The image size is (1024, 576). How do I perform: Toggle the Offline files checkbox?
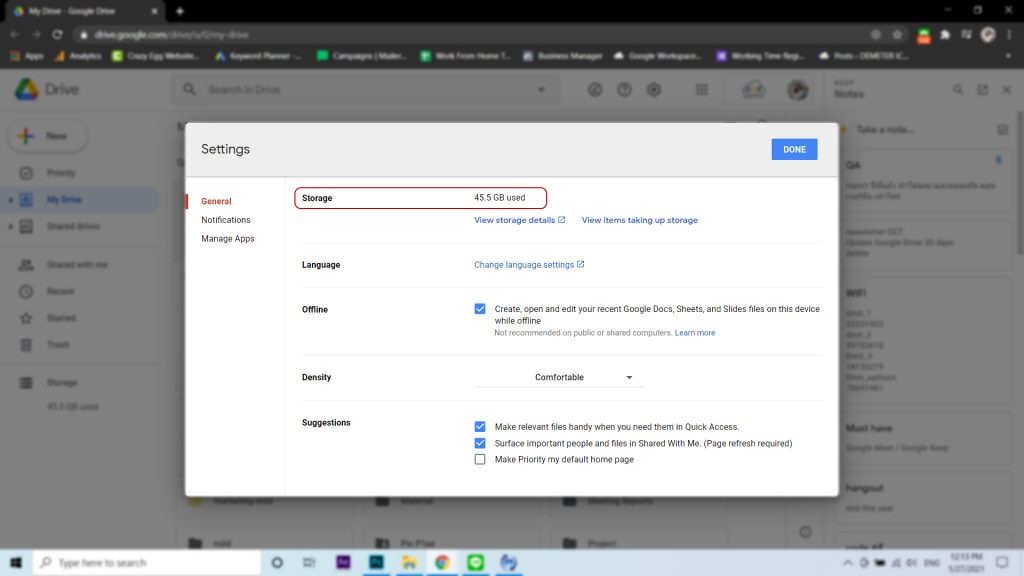(x=480, y=309)
